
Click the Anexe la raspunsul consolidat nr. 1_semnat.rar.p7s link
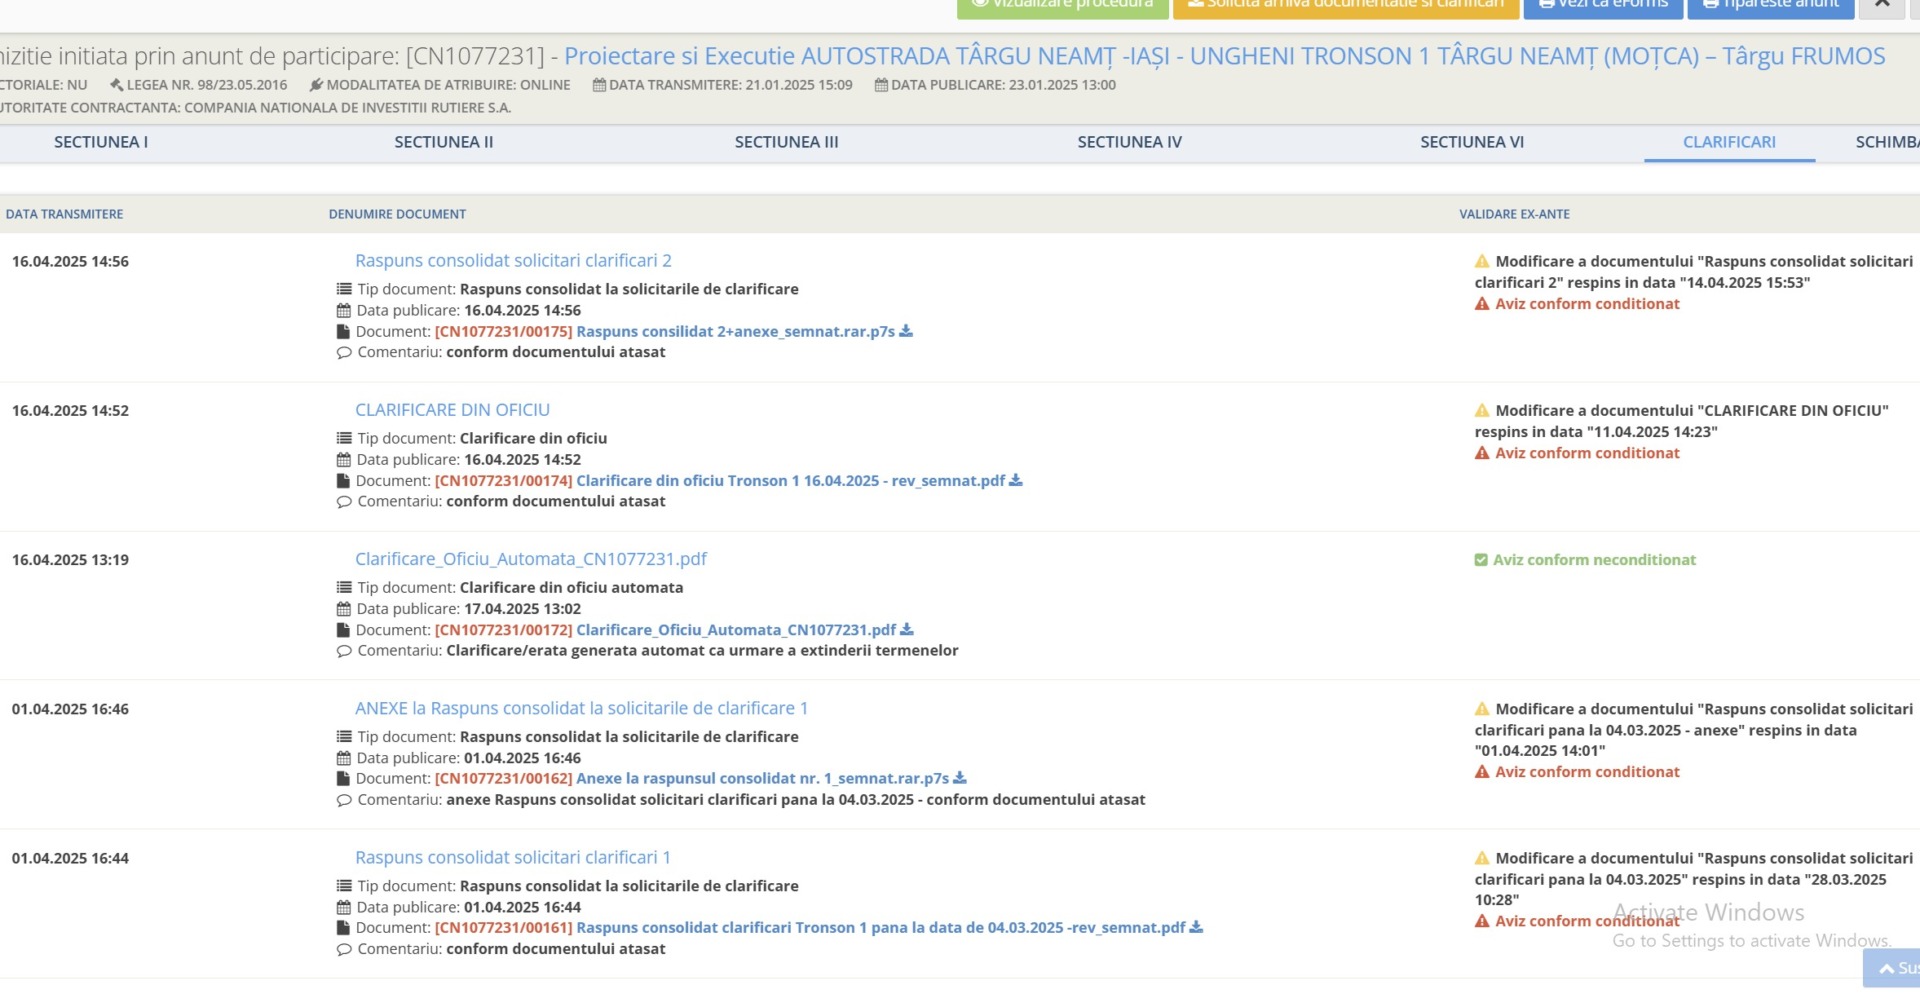(x=762, y=778)
